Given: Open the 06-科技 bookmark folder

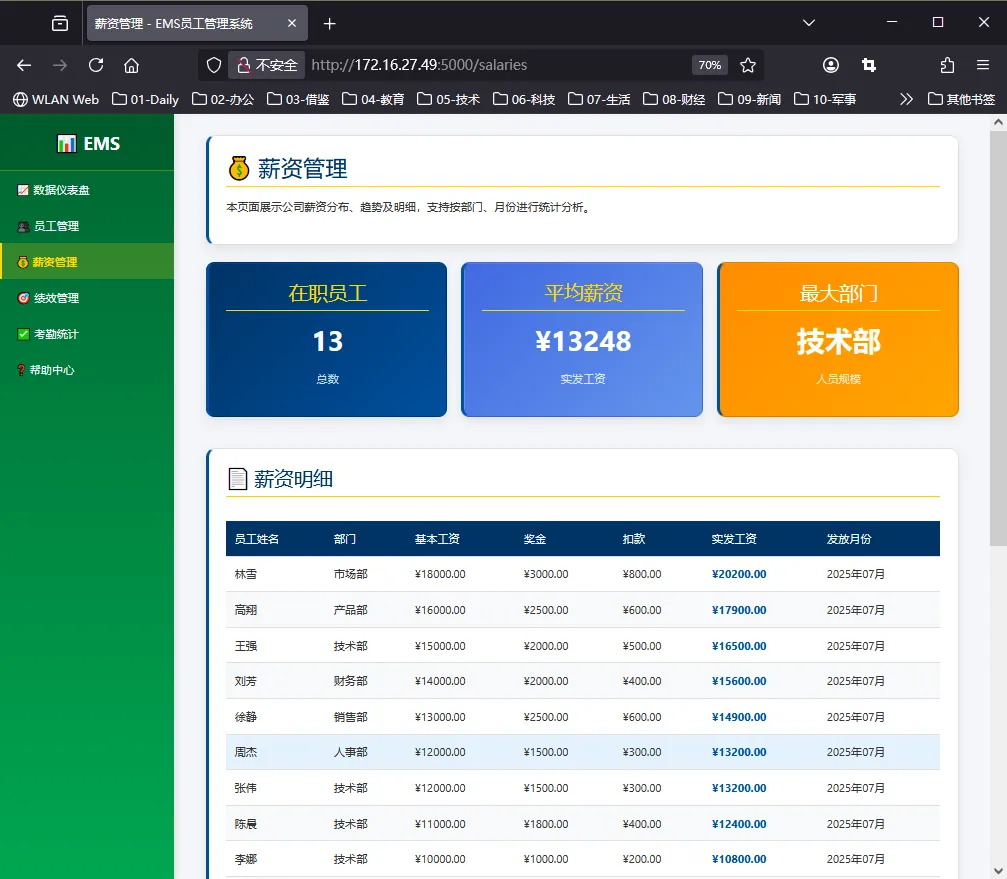Looking at the screenshot, I should point(523,99).
